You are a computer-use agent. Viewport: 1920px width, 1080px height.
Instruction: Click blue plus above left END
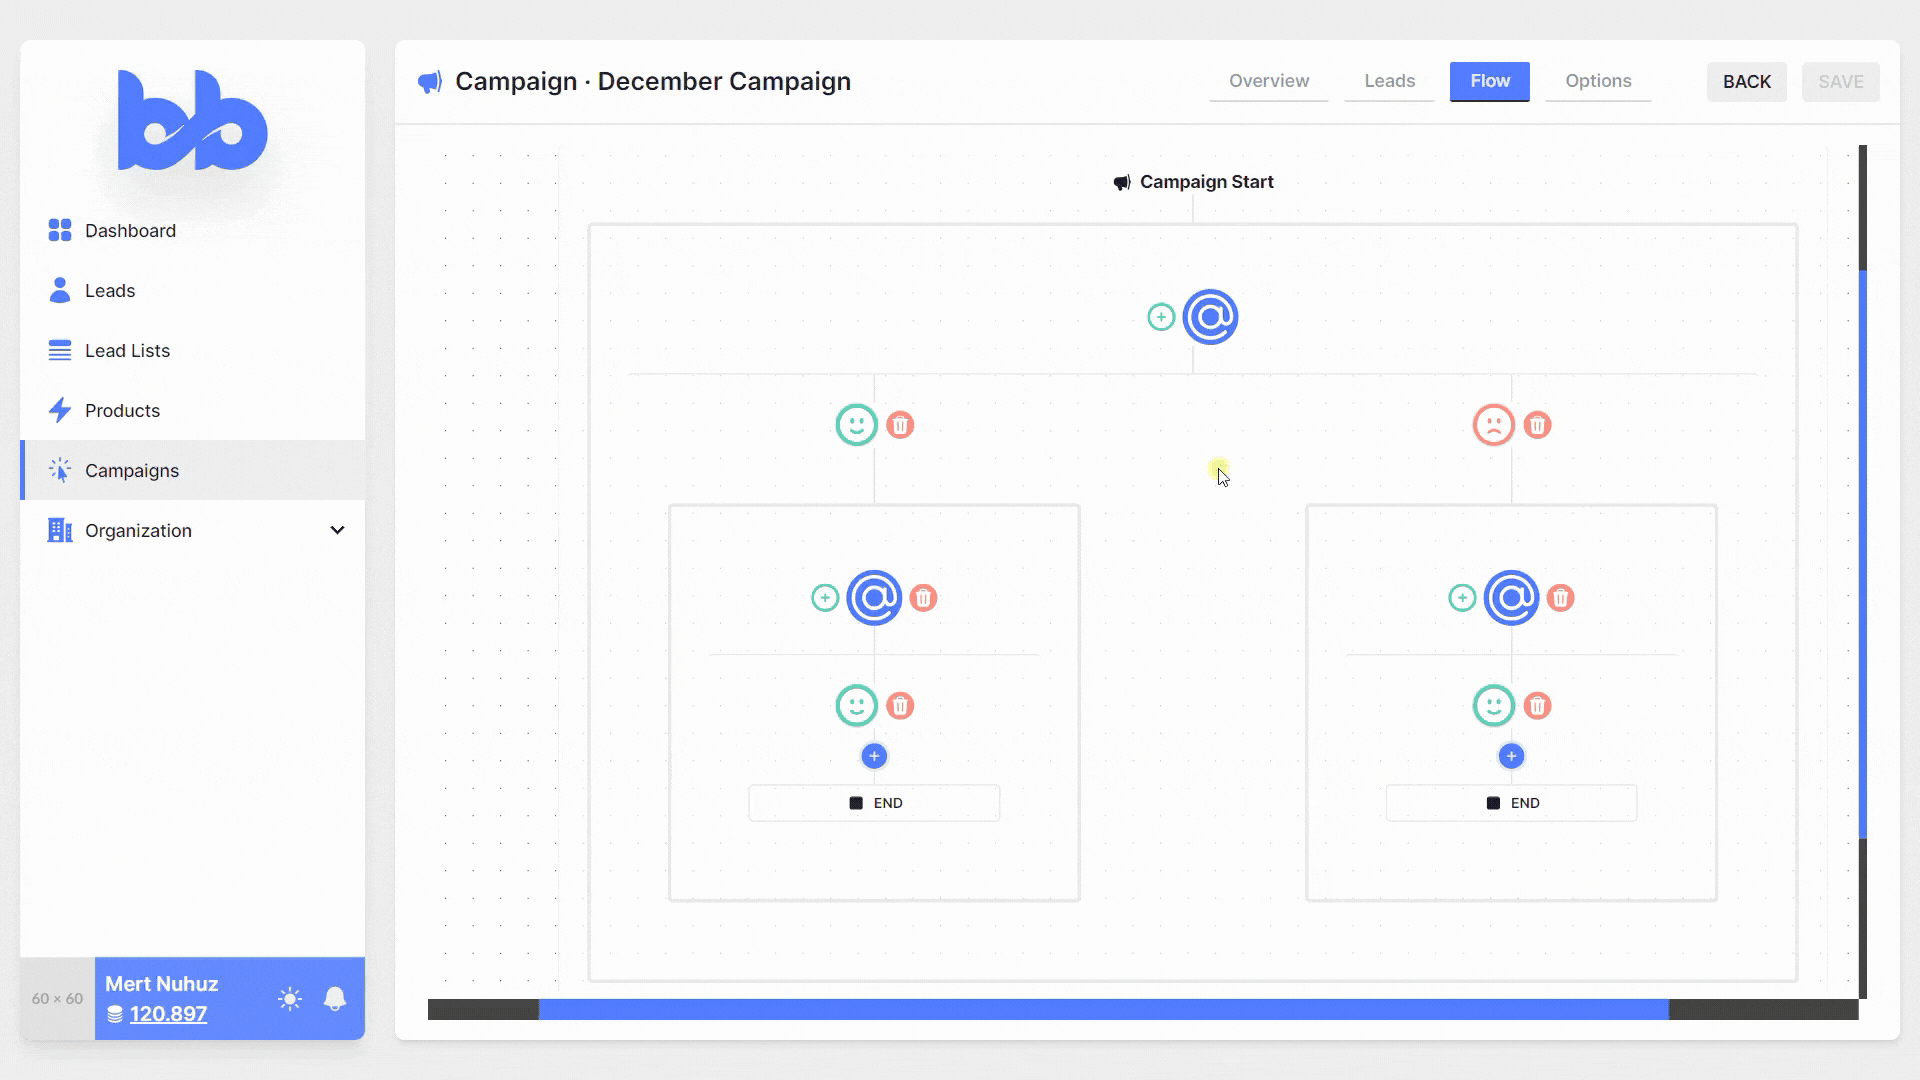pos(874,756)
